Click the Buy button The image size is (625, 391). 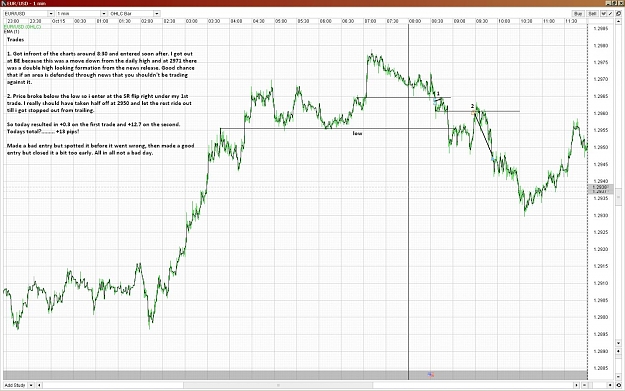[578, 14]
